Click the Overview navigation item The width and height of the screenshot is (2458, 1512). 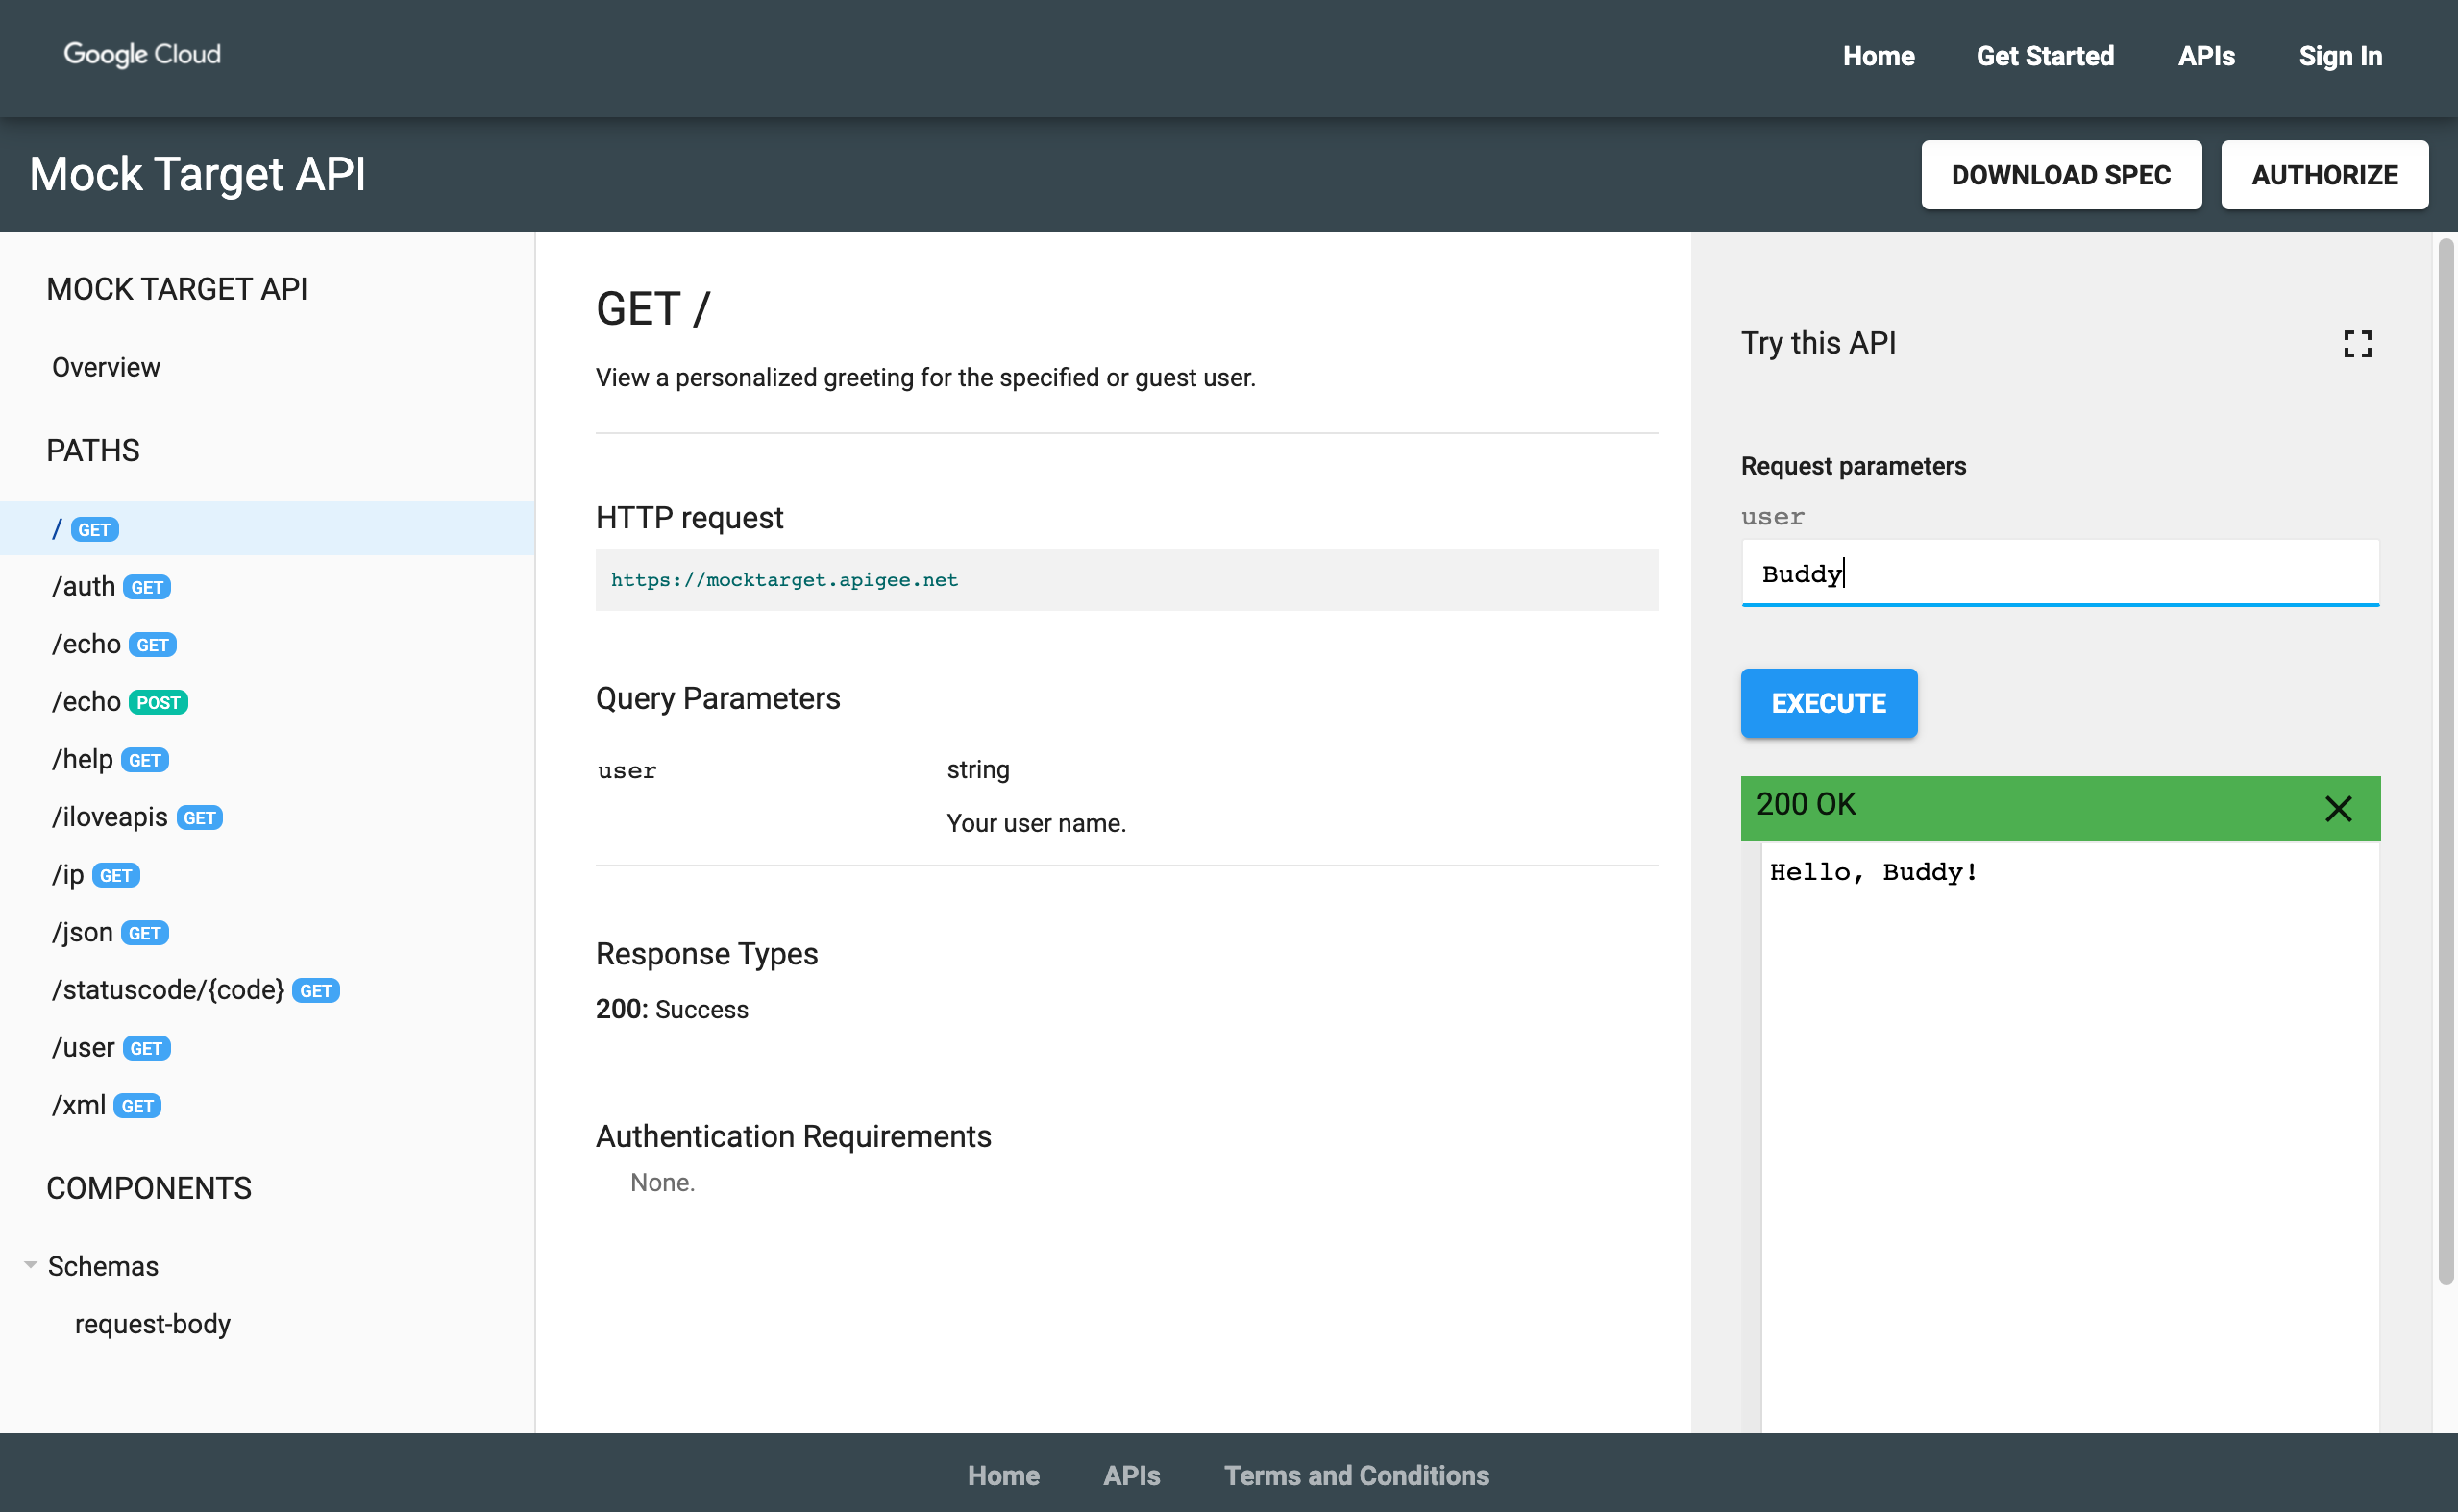click(104, 367)
